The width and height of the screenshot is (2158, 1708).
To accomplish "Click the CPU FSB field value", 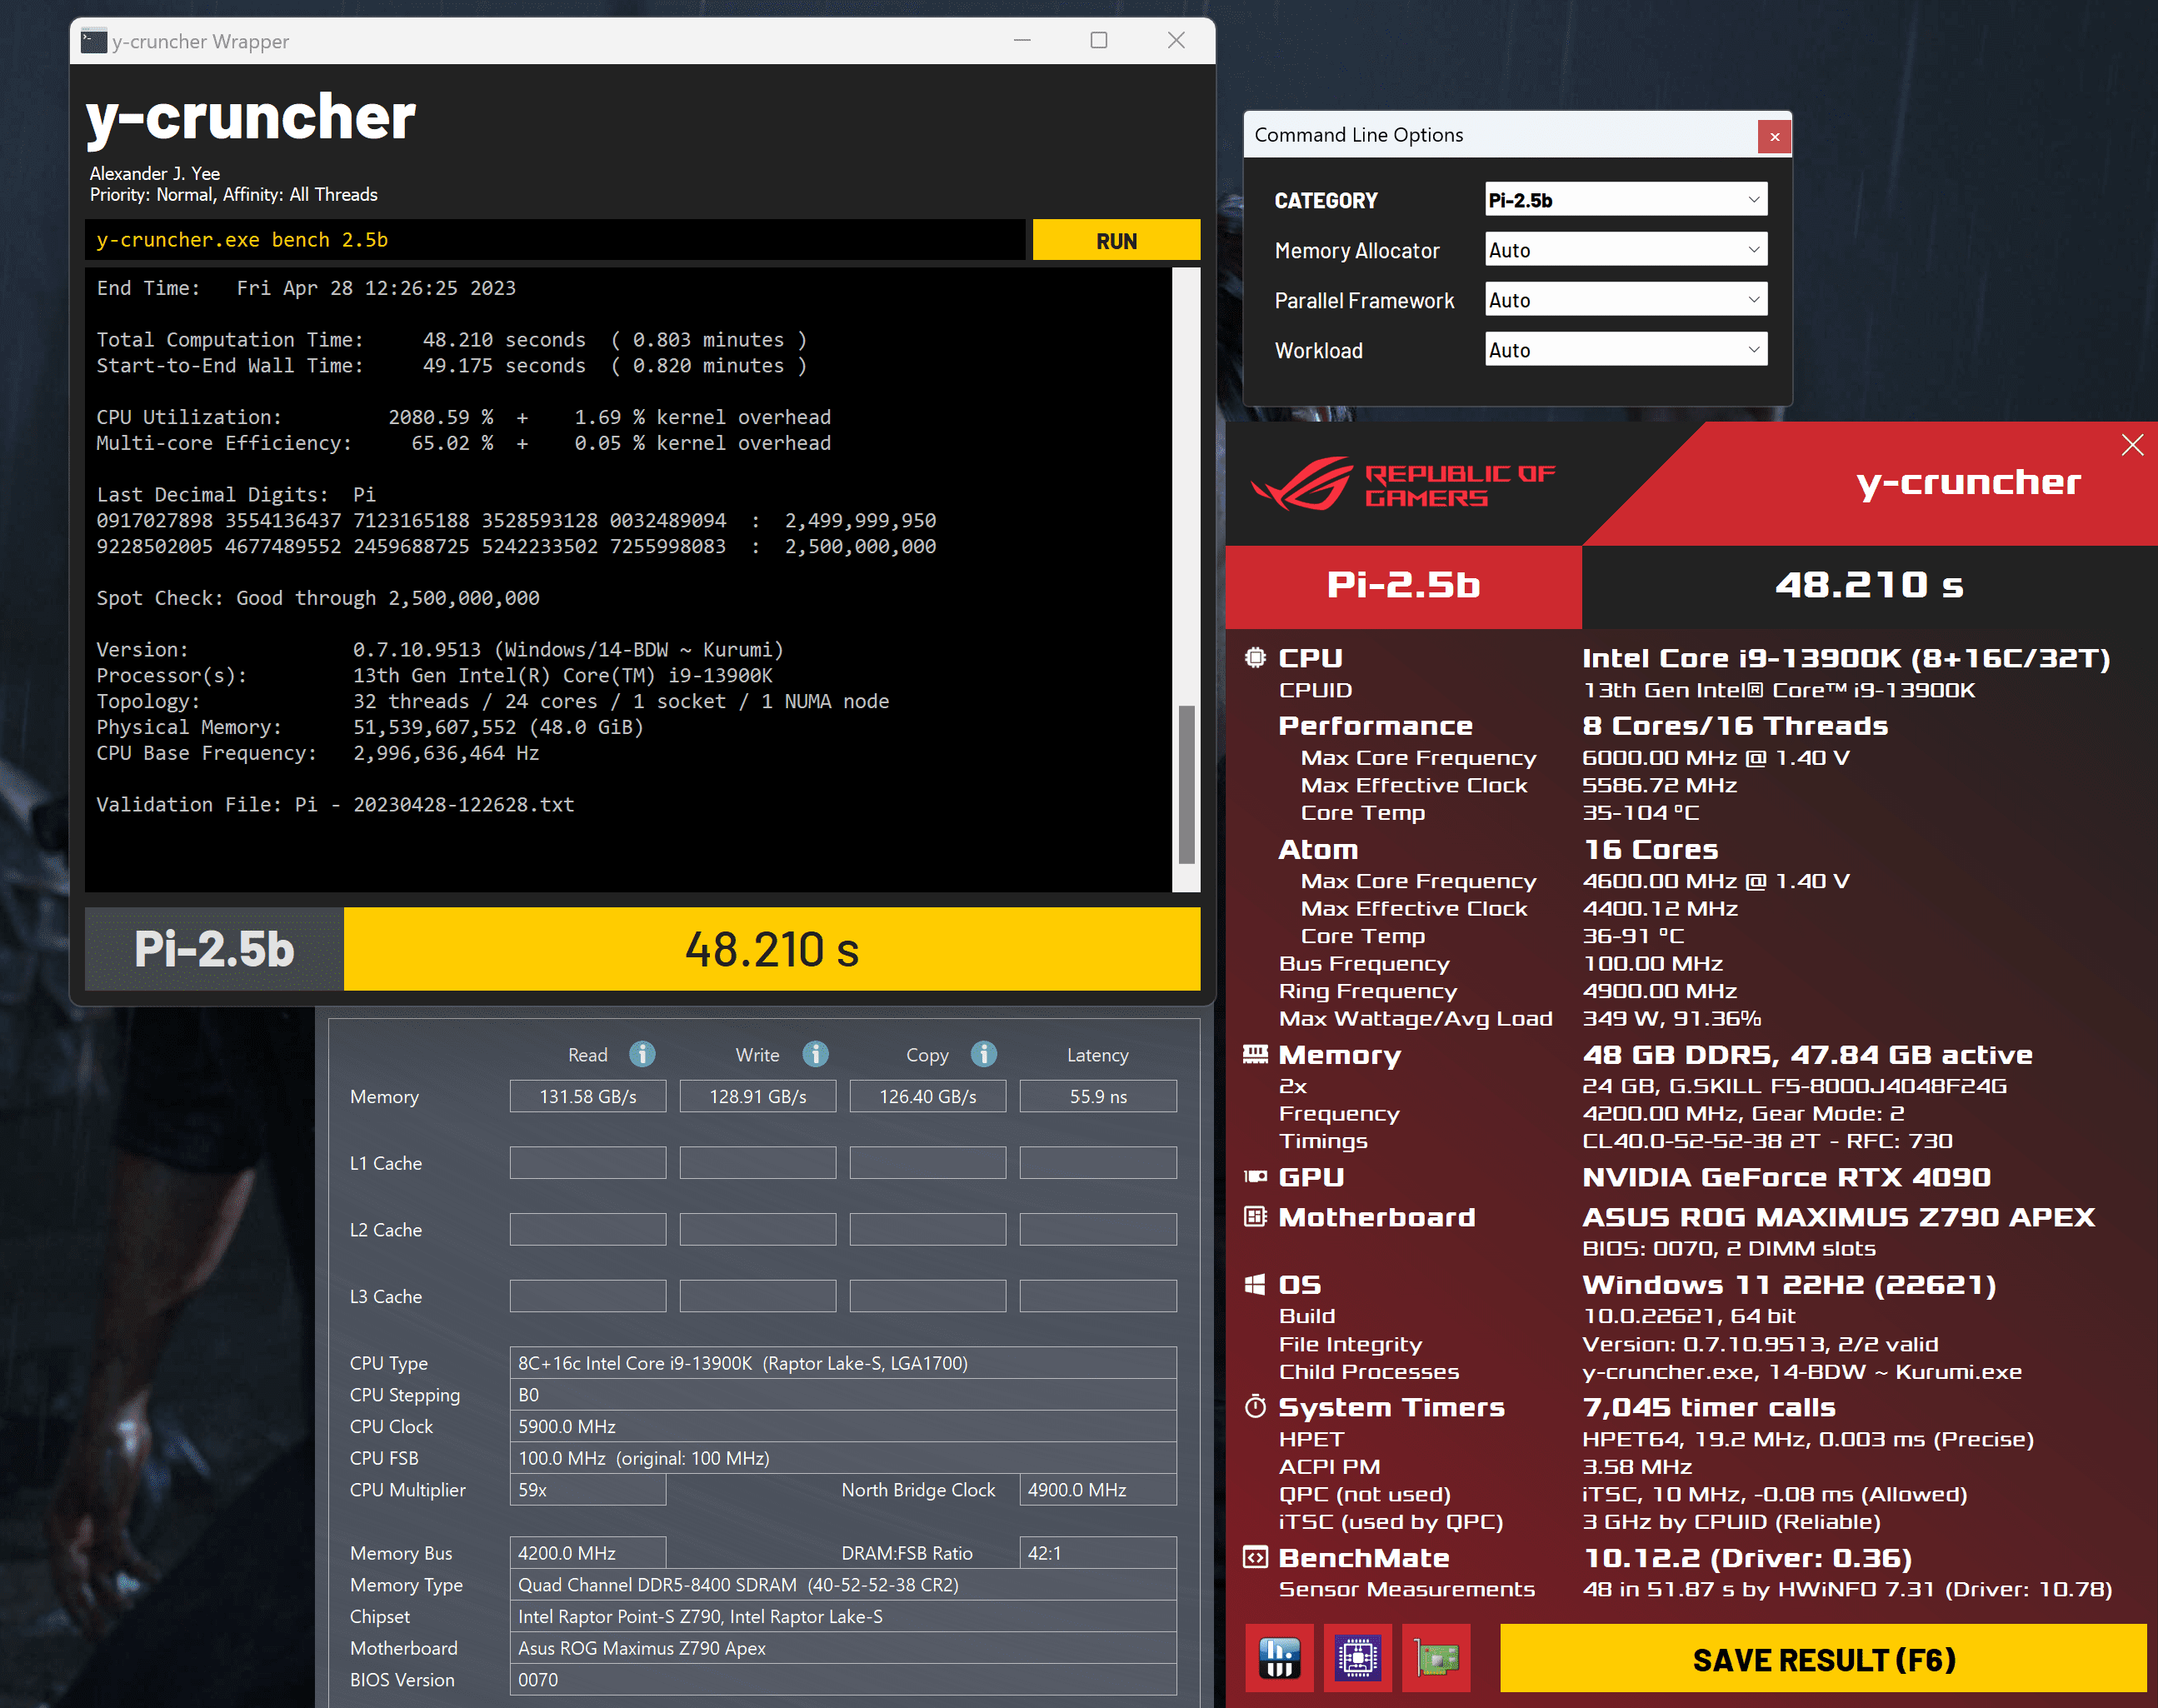I will coord(843,1458).
